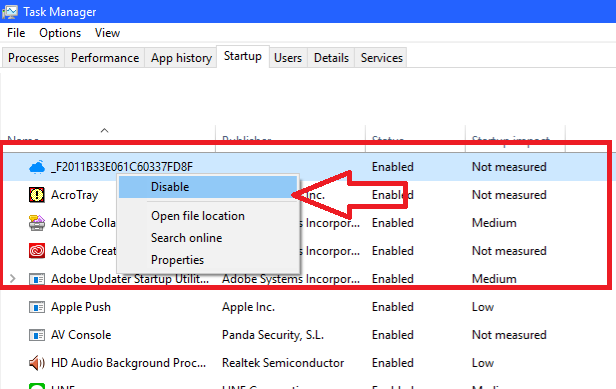
Task: Click the blue cloud icon of _F2011B33E061C60337FD8F
Action: coord(37,167)
